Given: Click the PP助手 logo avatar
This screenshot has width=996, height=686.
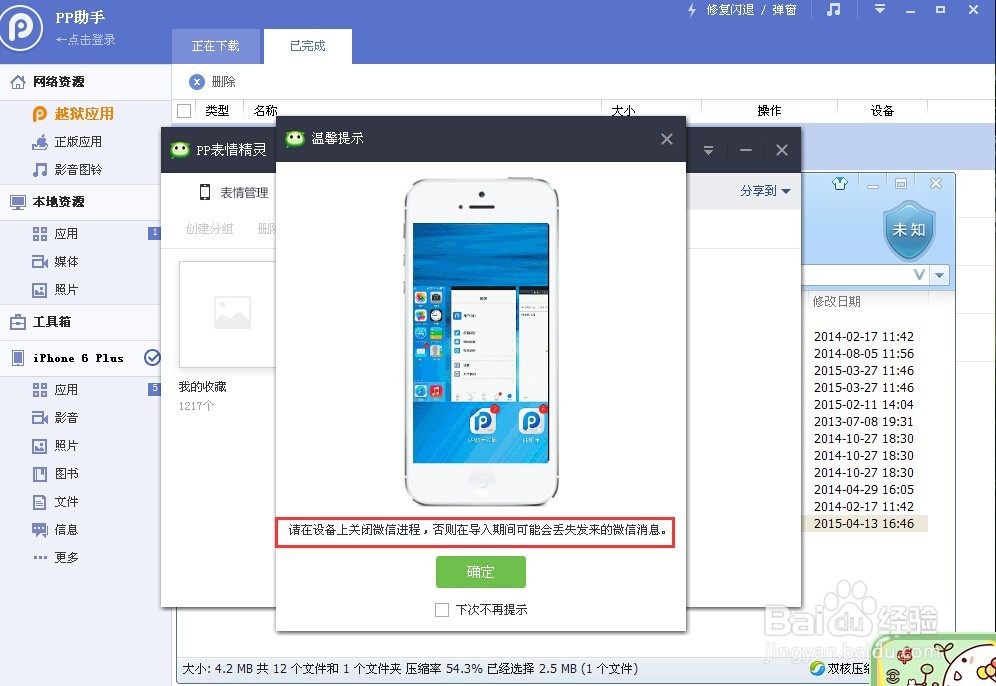Looking at the screenshot, I should [x=20, y=28].
